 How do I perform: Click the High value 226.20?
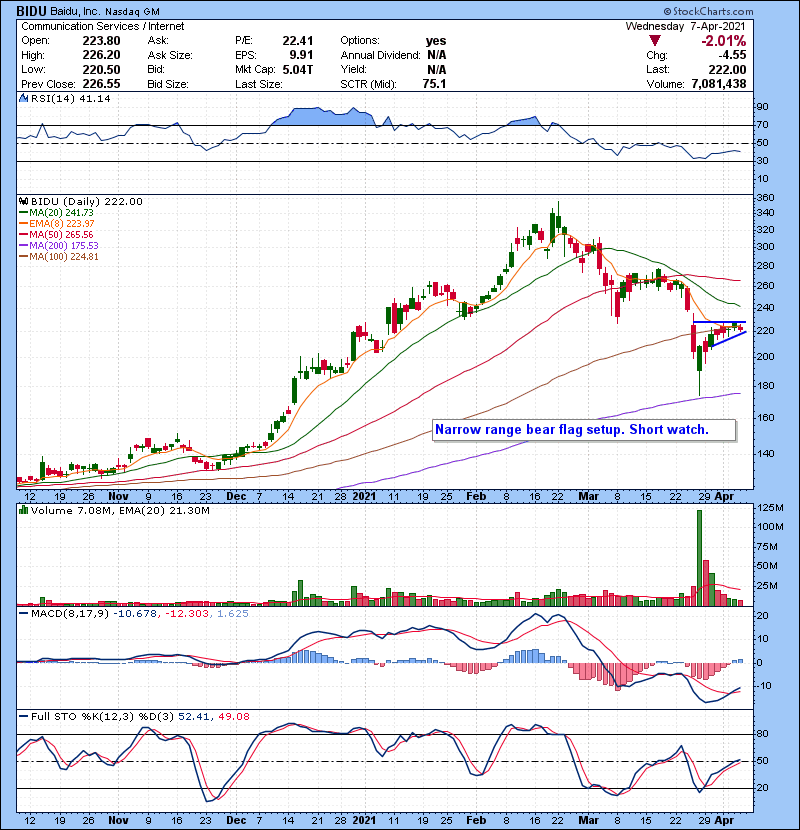click(101, 55)
